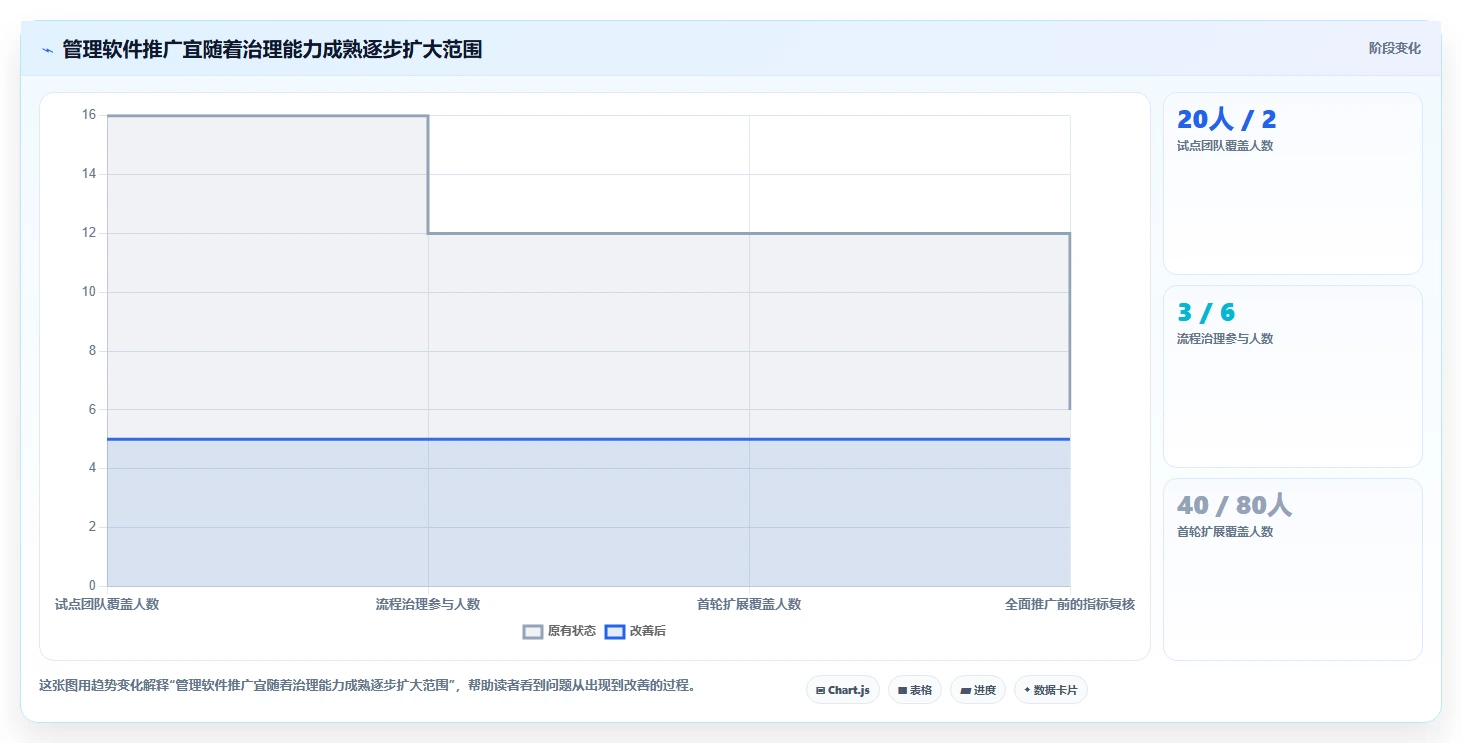Viewport: 1462px width, 743px height.
Task: Click 流程治理参与人数 label in the data card
Action: (1225, 339)
